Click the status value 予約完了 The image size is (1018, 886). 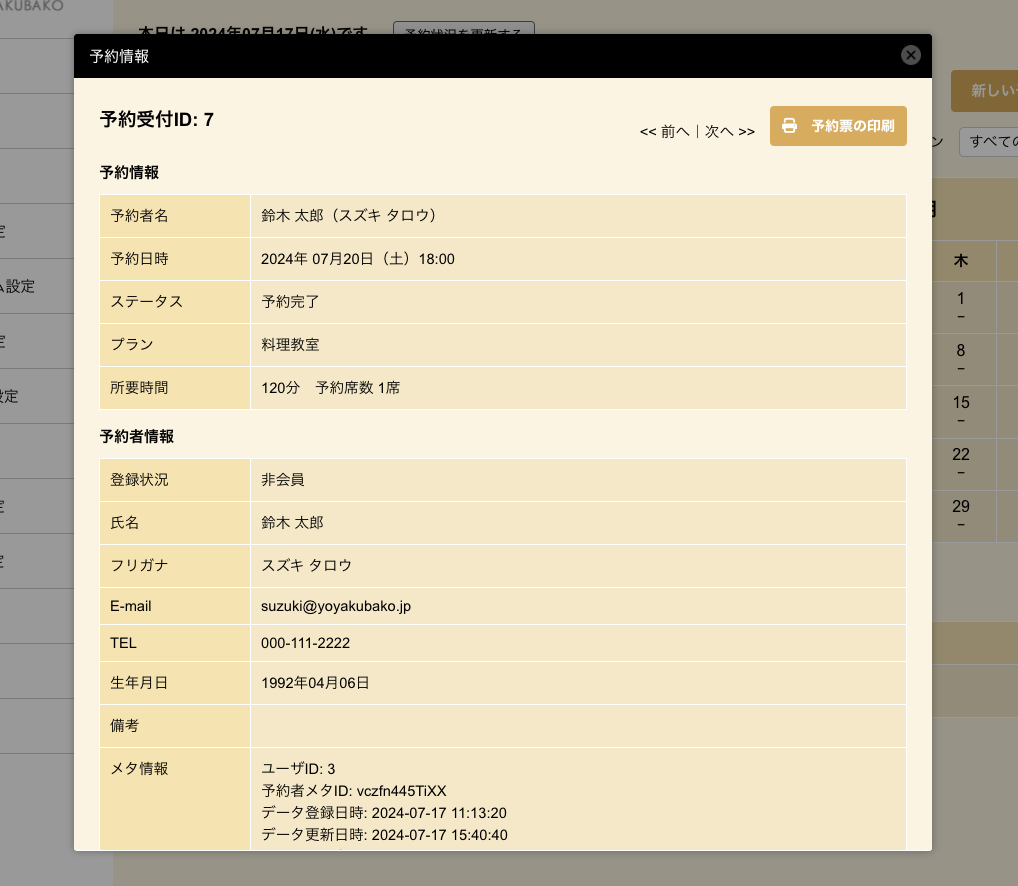tap(290, 302)
